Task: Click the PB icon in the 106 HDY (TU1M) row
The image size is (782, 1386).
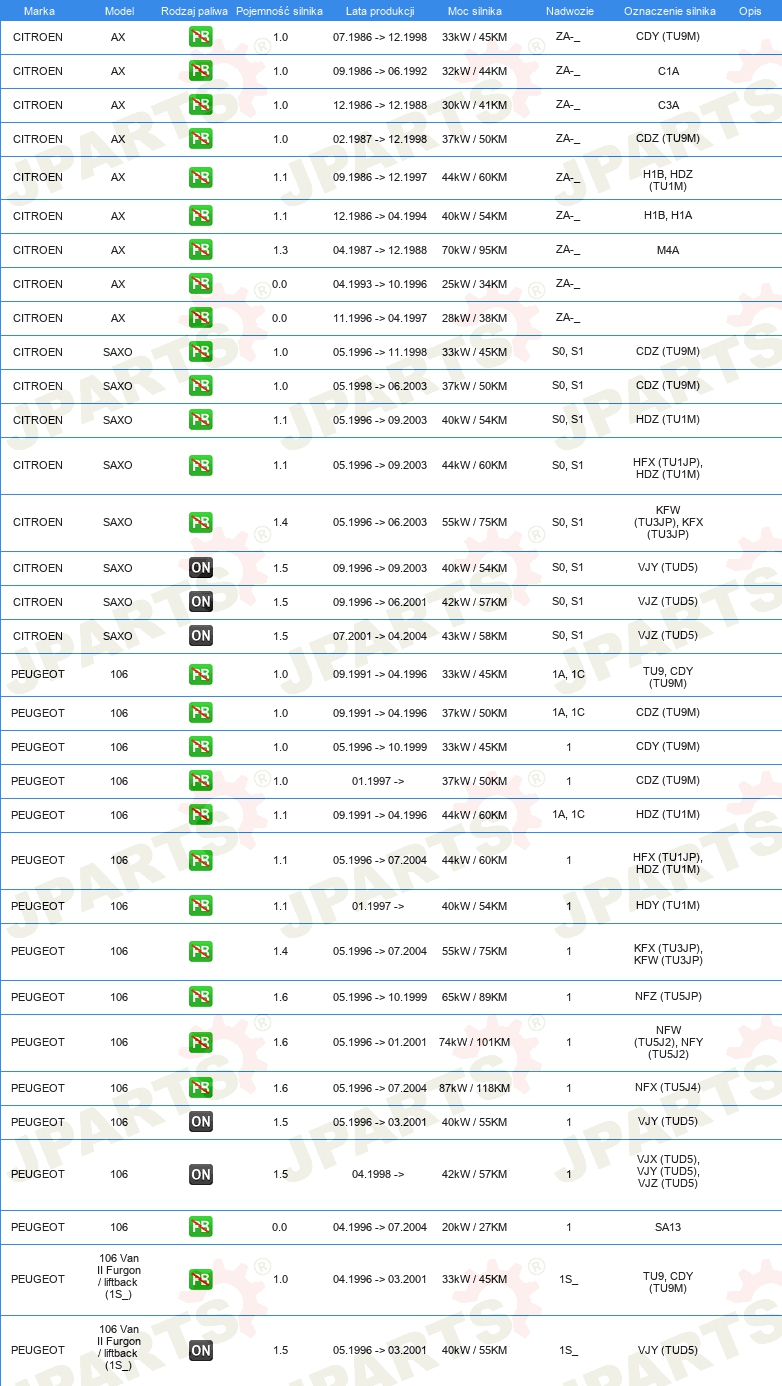Action: pyautogui.click(x=201, y=906)
